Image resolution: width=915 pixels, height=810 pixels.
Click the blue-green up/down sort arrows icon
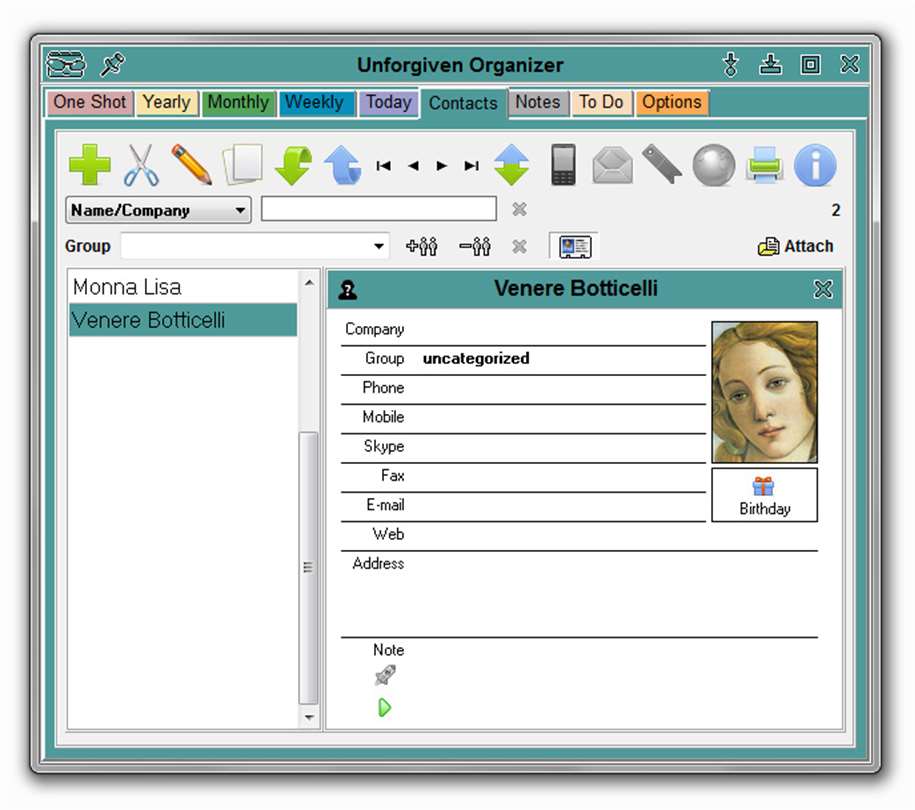[511, 165]
